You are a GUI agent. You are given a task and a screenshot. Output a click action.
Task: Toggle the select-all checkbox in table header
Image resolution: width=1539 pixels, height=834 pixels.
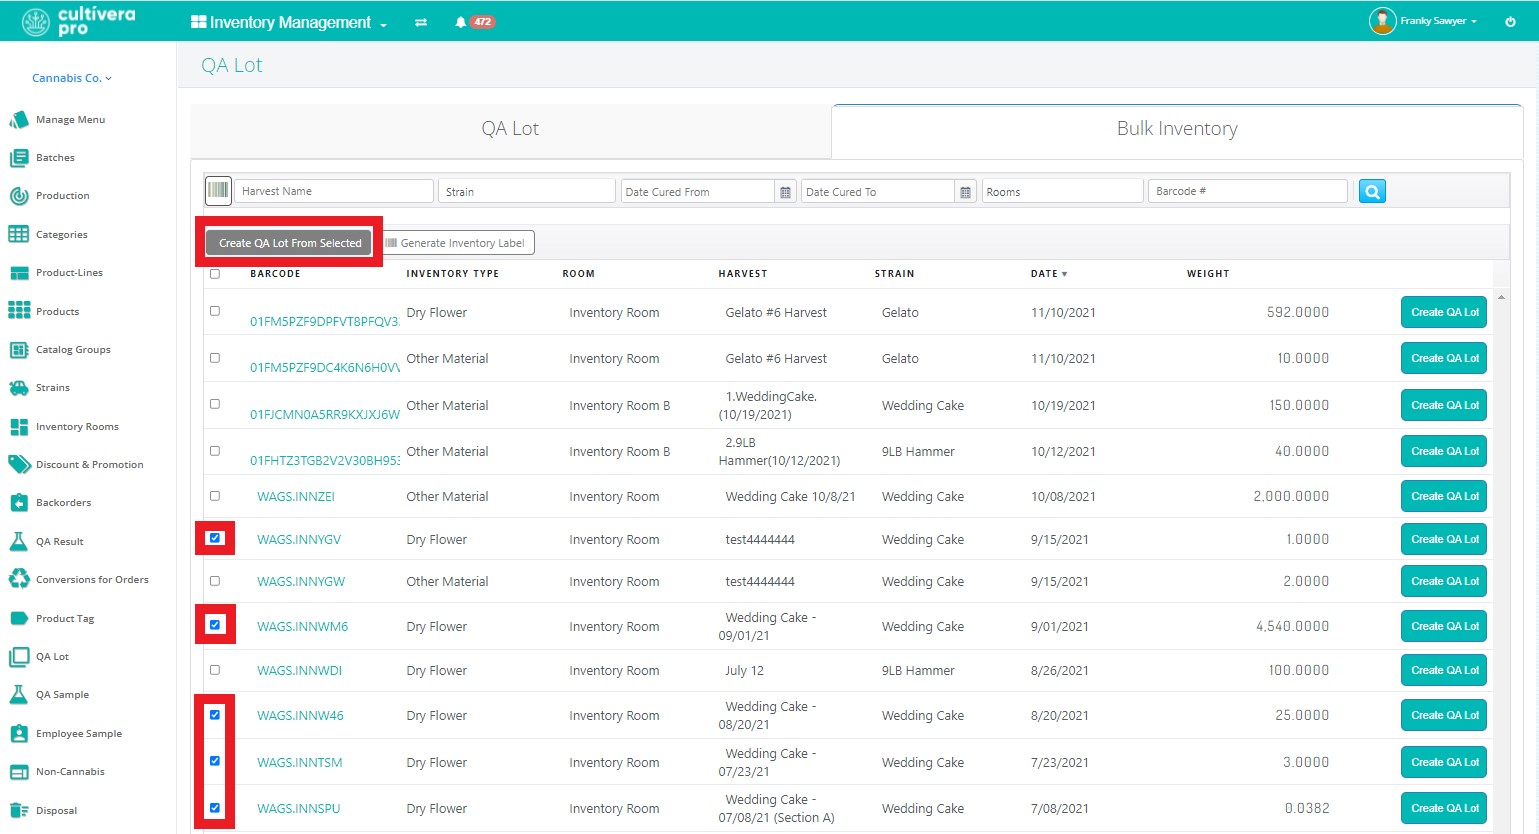point(215,274)
